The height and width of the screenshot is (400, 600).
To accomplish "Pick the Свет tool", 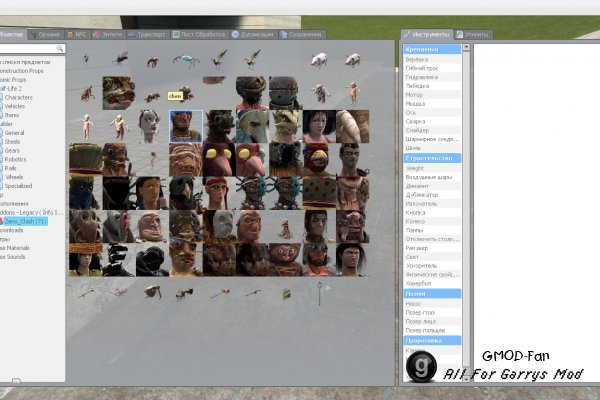I will coord(432,257).
